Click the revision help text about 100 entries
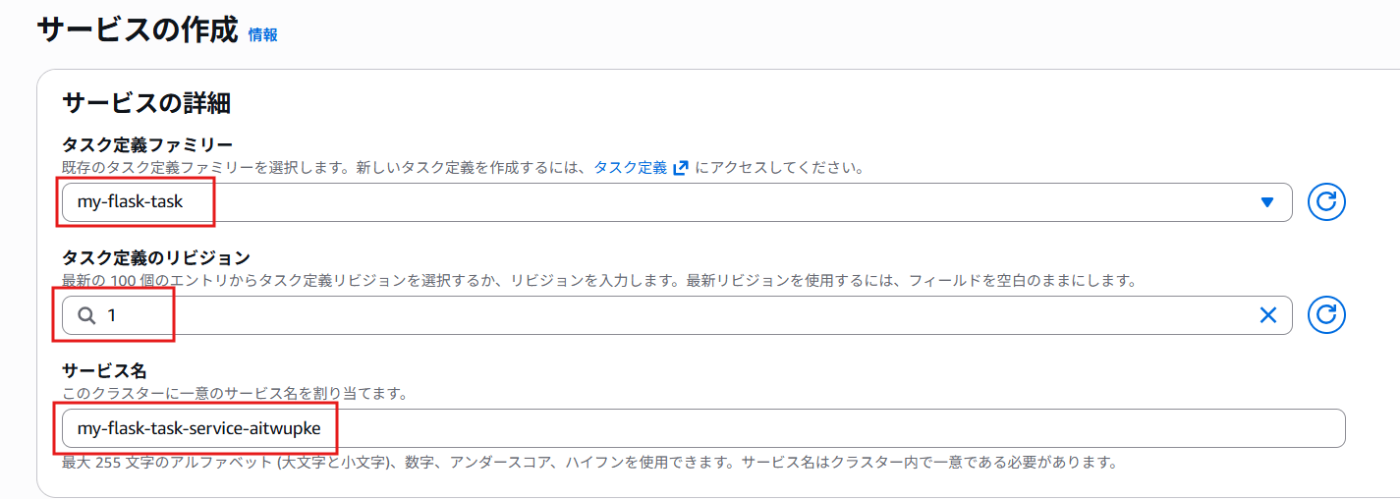The image size is (1400, 499). (600, 281)
